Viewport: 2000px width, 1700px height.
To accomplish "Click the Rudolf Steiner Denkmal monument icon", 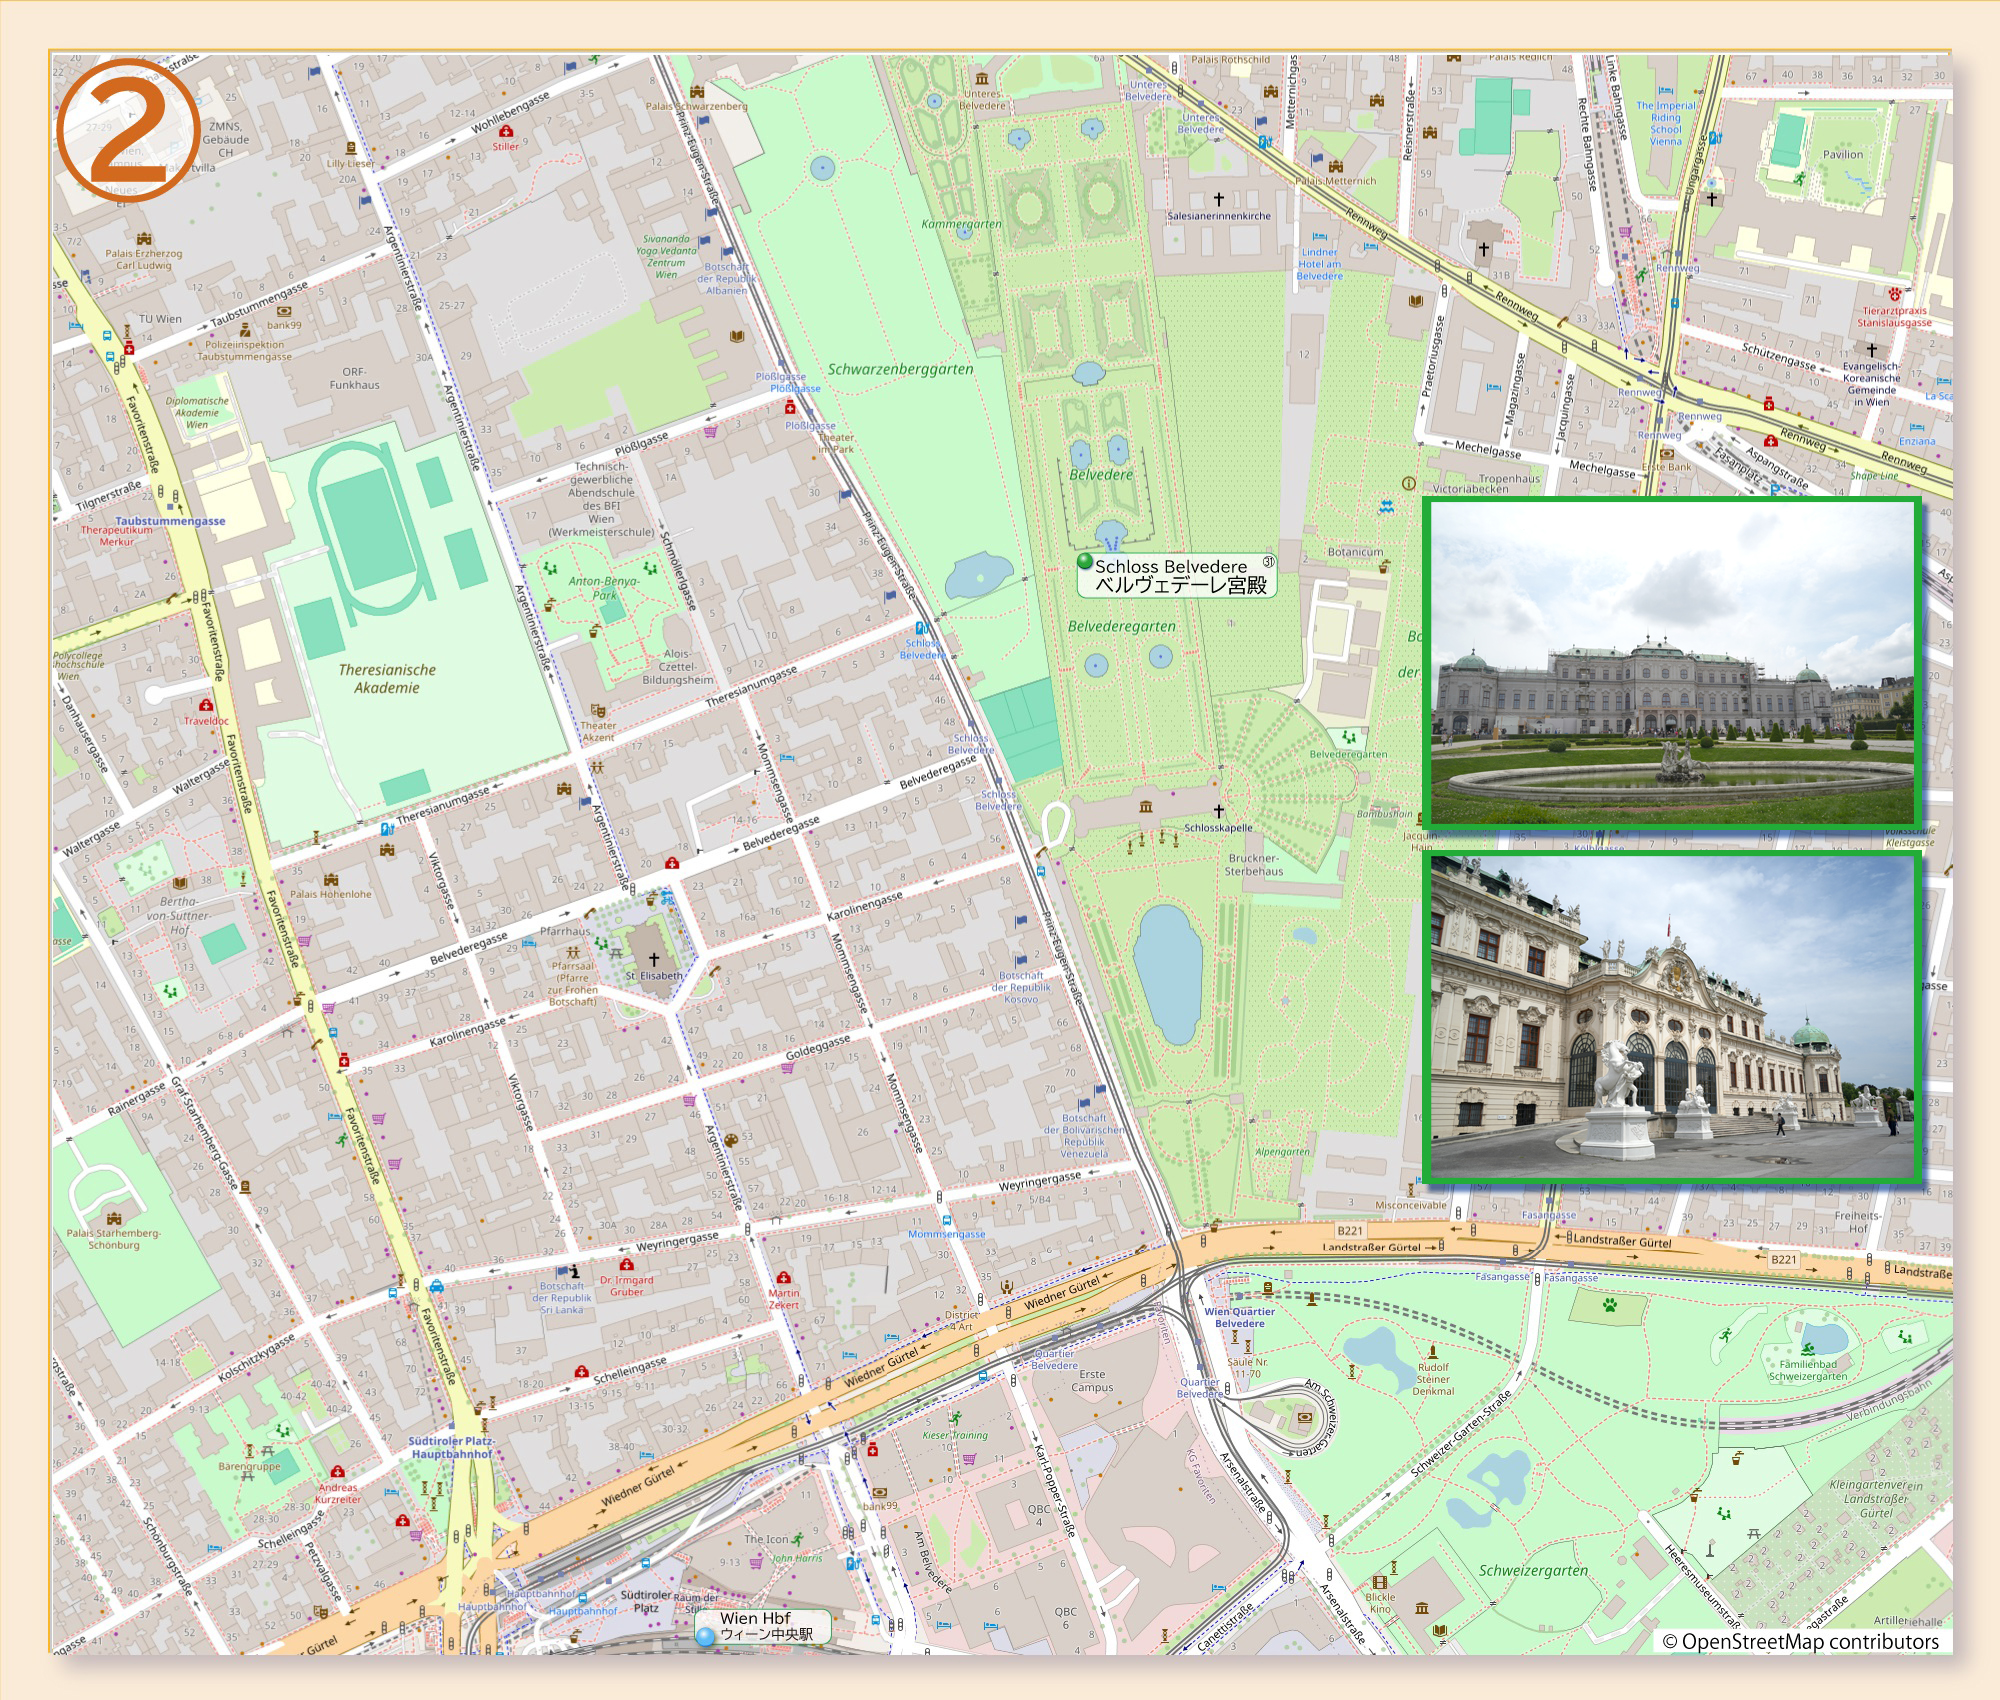I will 1432,1351.
